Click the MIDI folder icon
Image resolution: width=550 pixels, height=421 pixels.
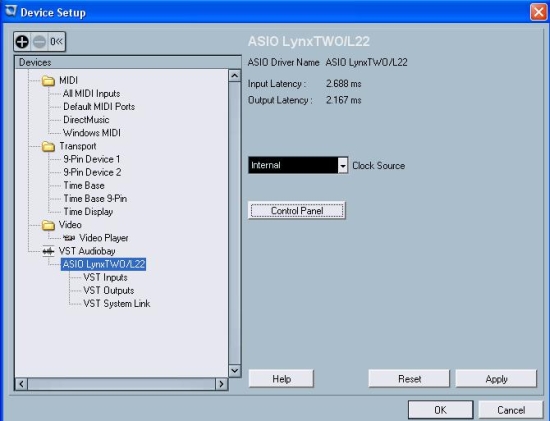(48, 81)
